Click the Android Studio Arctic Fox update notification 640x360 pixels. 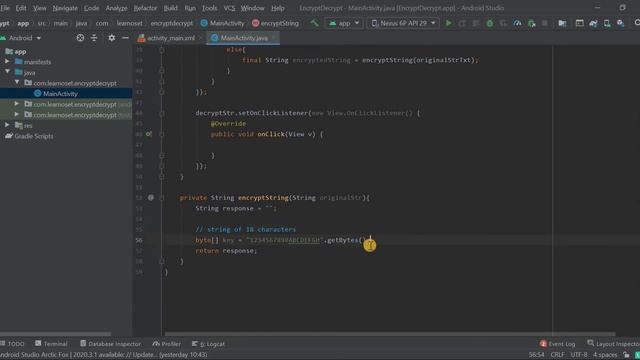104,355
